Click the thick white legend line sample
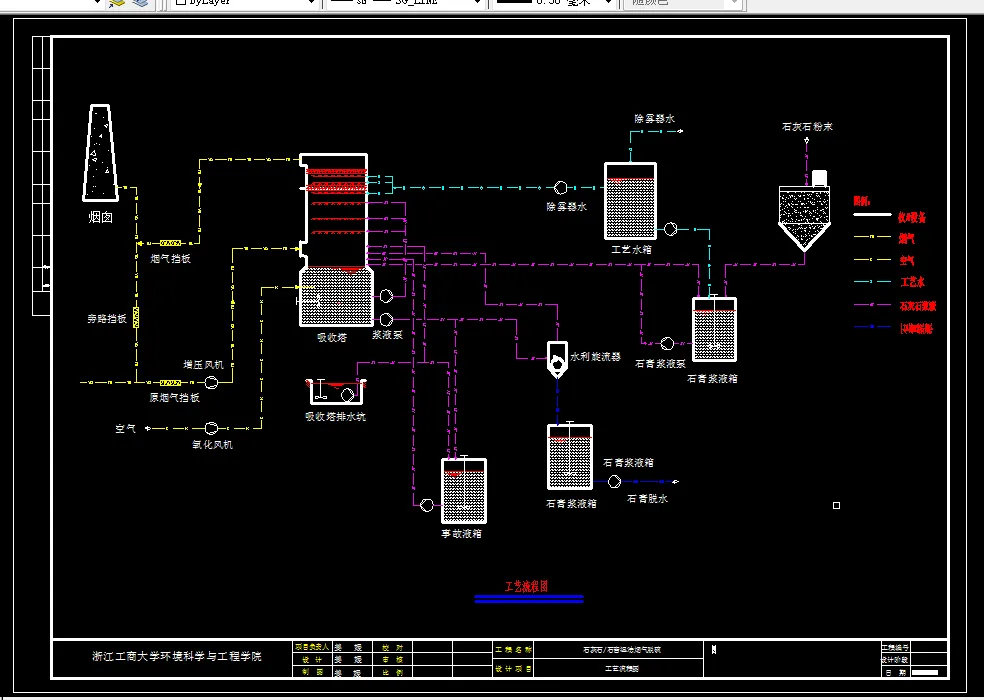The image size is (984, 700). [872, 215]
